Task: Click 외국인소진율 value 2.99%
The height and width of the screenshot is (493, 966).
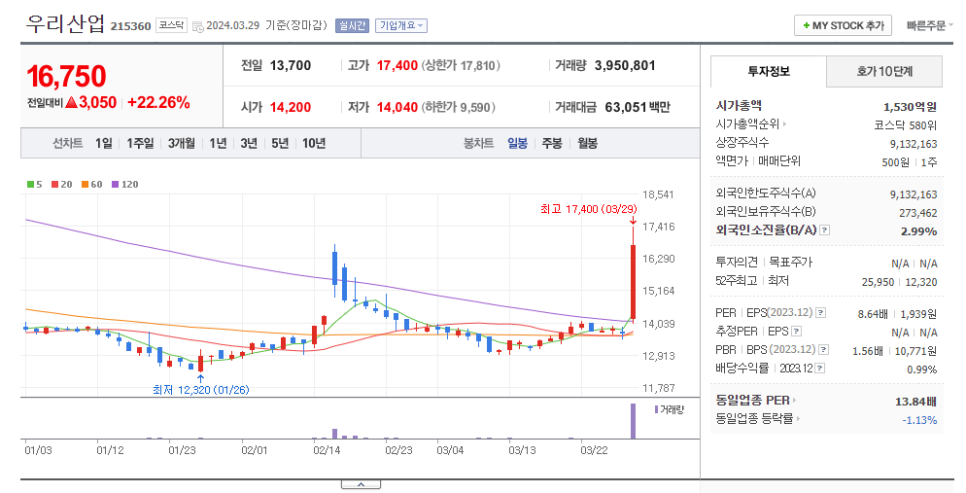Action: click(920, 232)
